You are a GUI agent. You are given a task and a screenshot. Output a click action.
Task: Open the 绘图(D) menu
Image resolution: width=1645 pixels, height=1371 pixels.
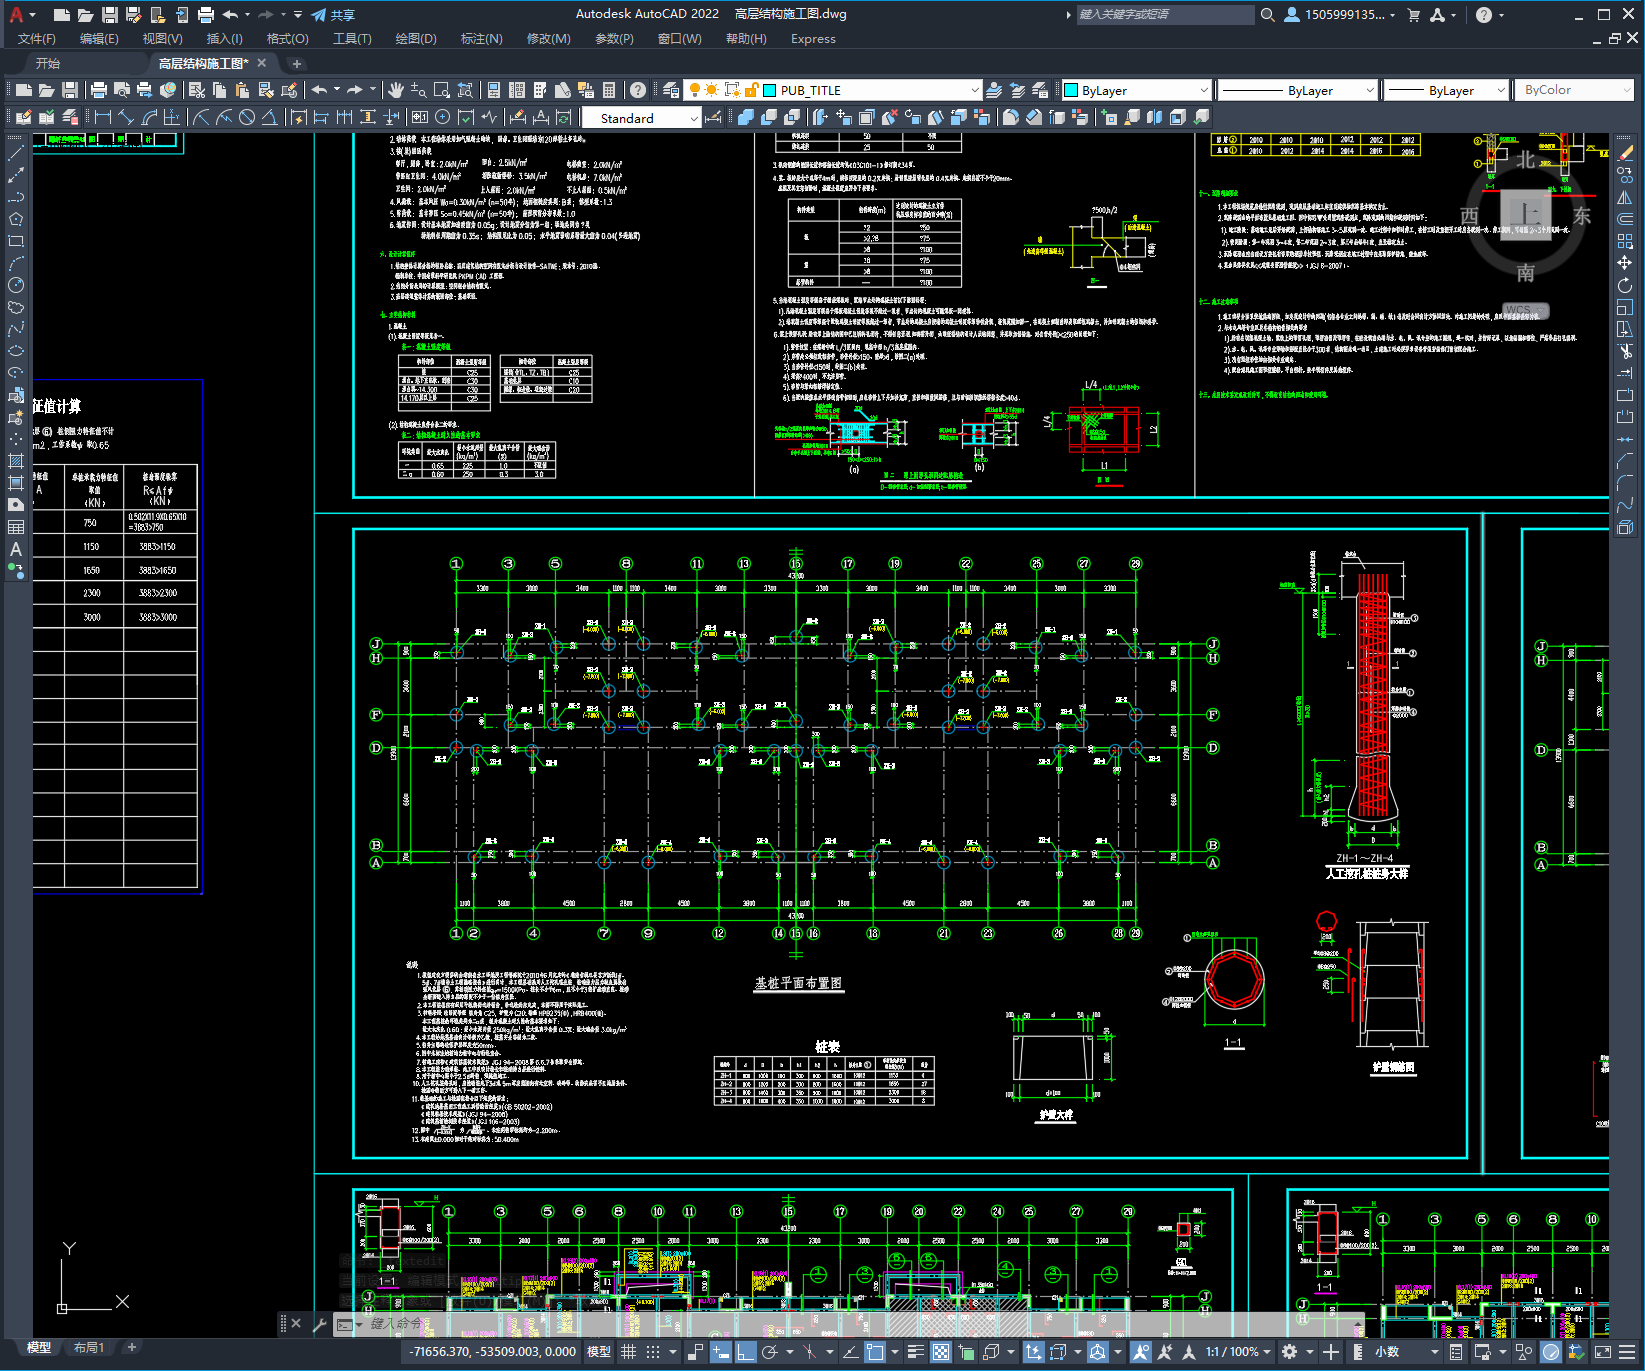point(416,39)
